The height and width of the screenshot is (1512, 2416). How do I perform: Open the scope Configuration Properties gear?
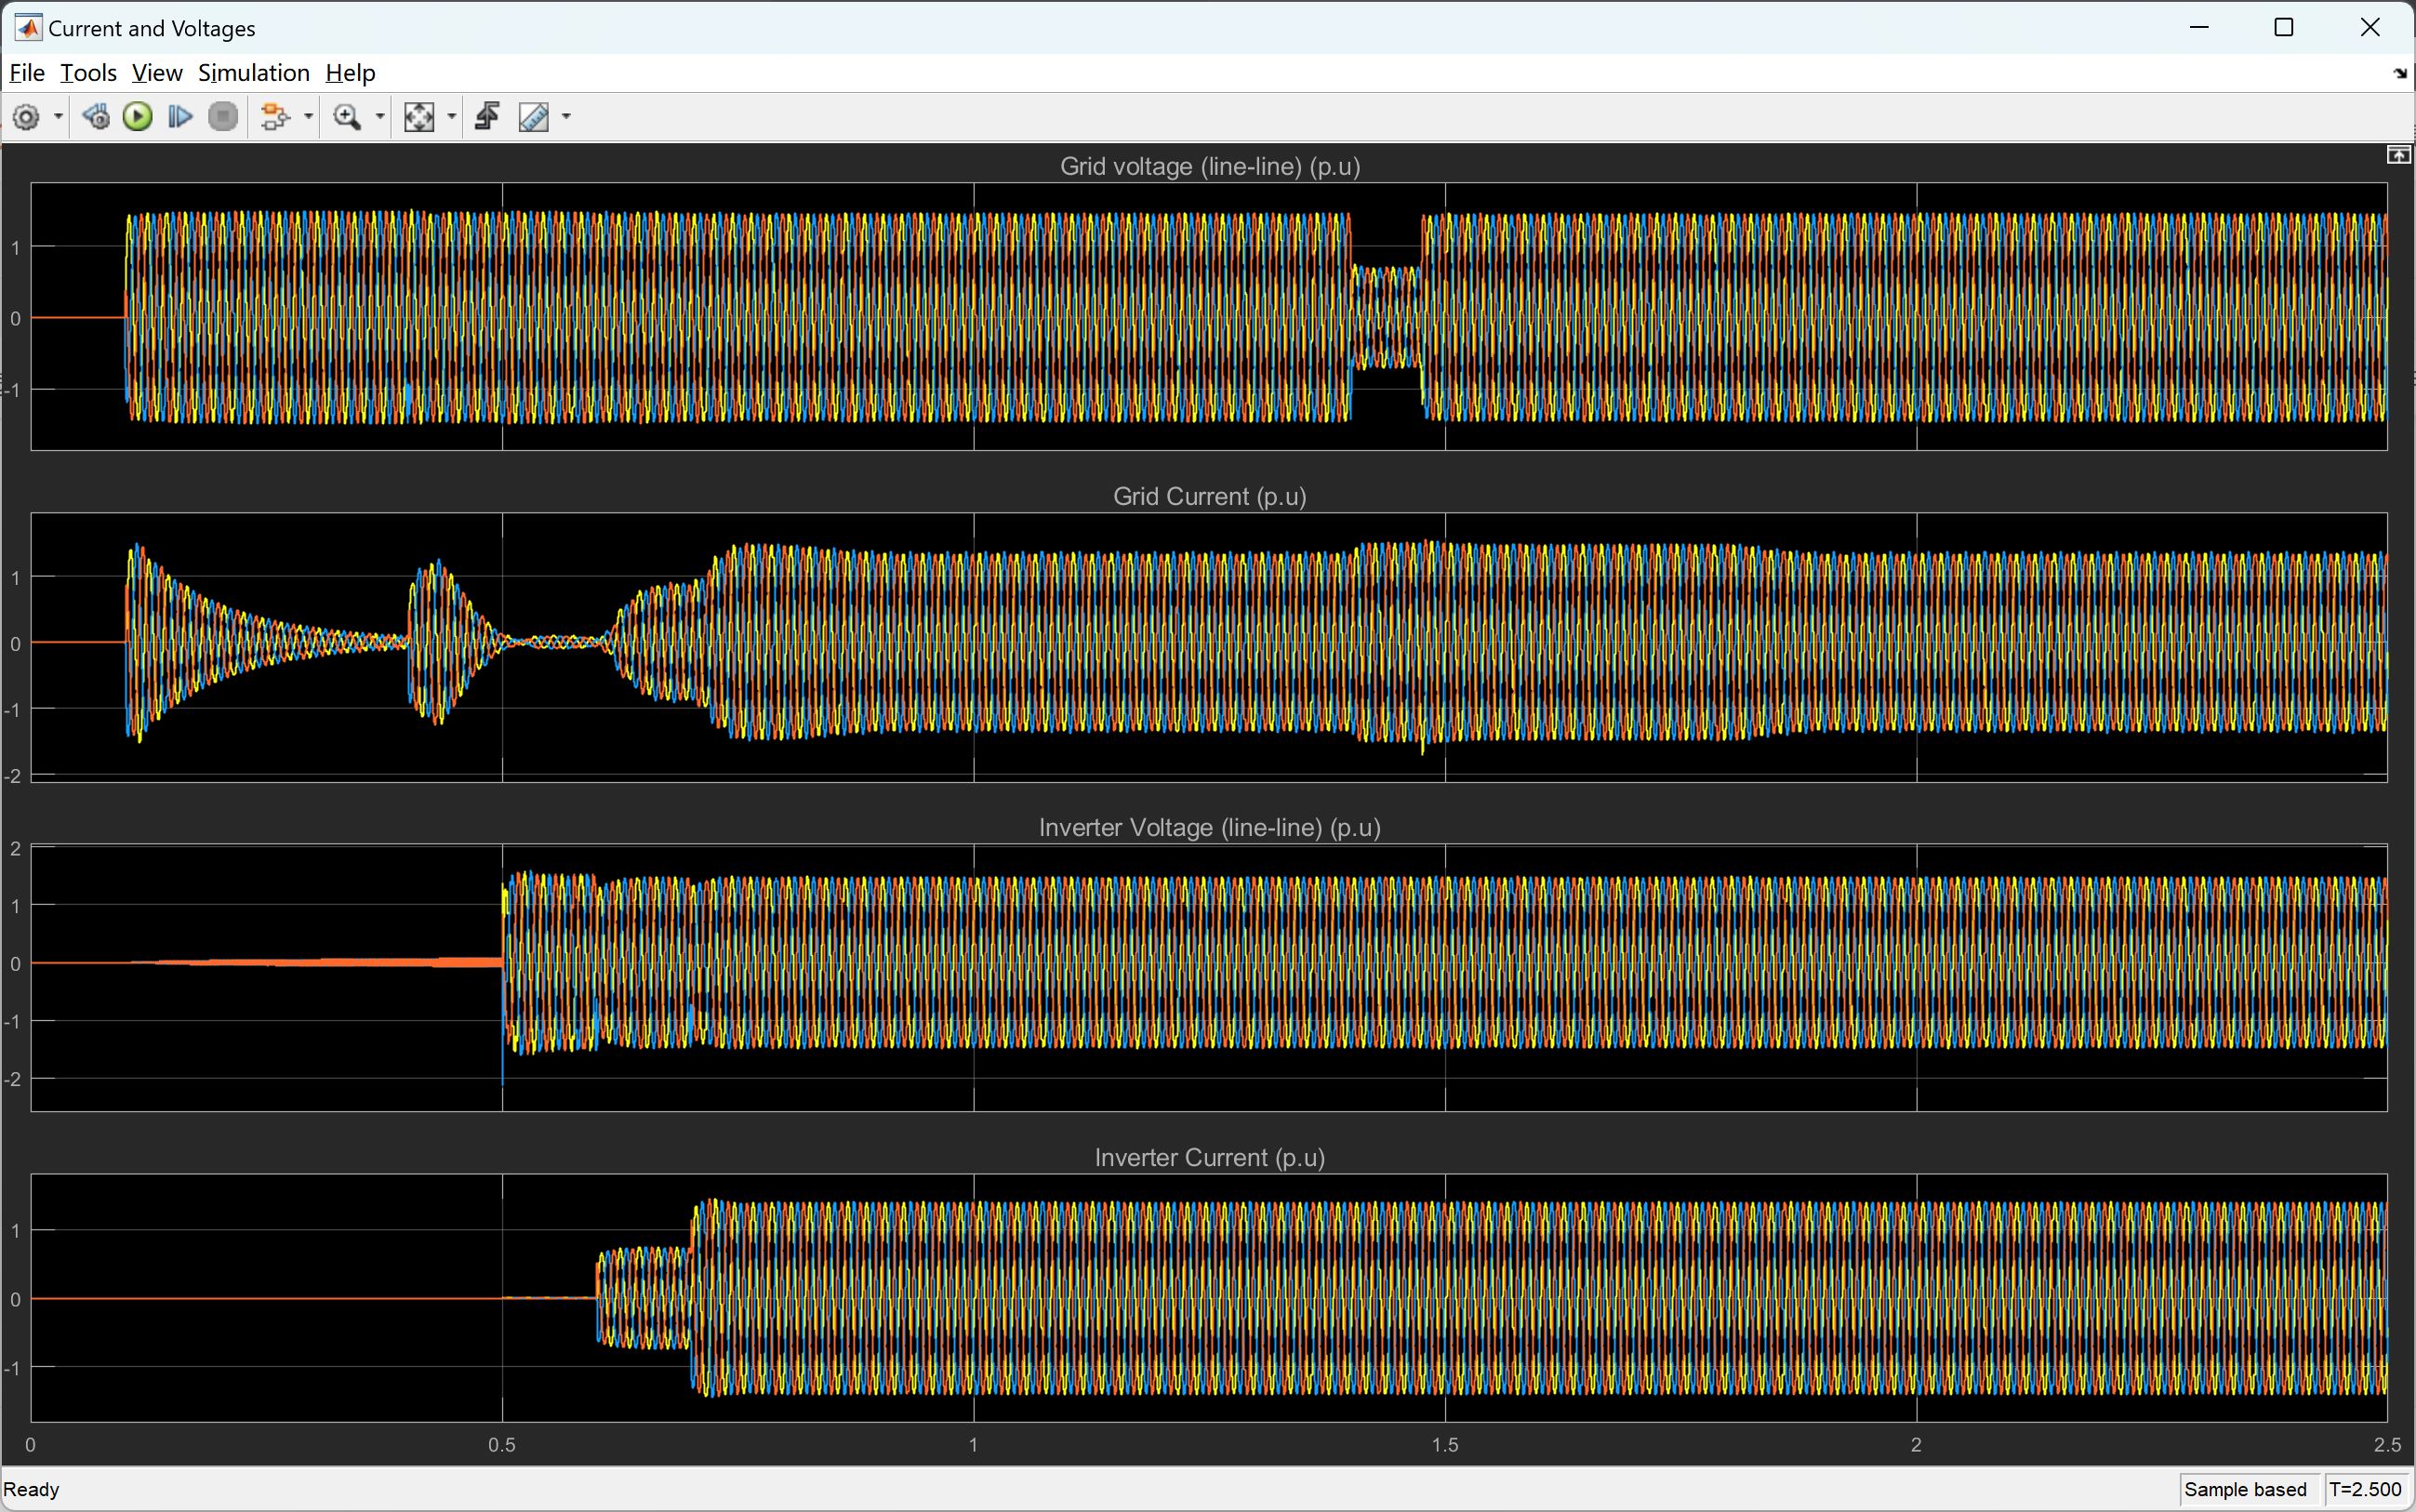(26, 117)
